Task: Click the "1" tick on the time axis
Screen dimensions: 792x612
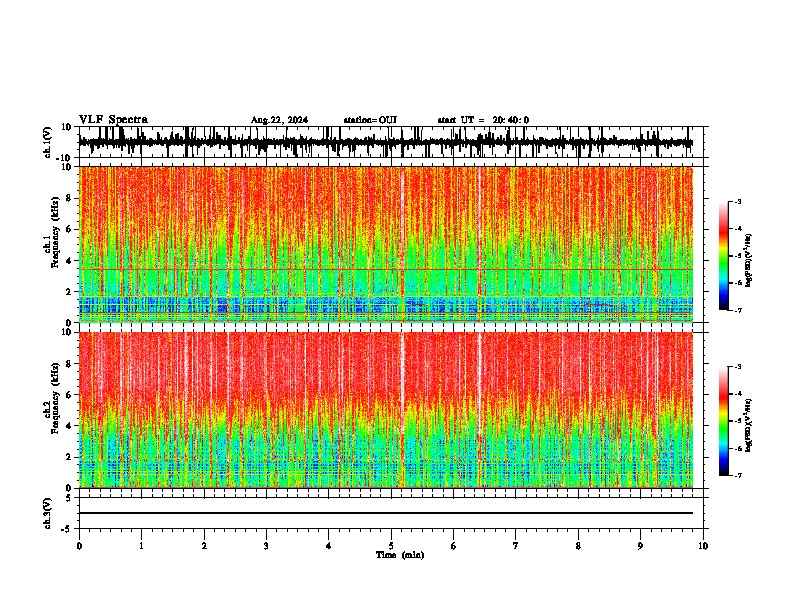Action: point(141,546)
